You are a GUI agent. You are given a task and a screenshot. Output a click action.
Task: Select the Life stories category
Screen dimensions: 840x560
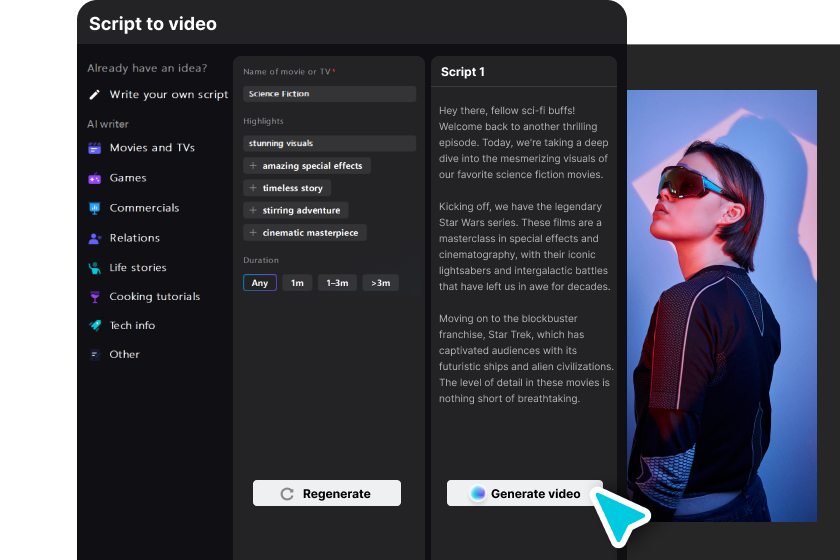click(x=128, y=267)
